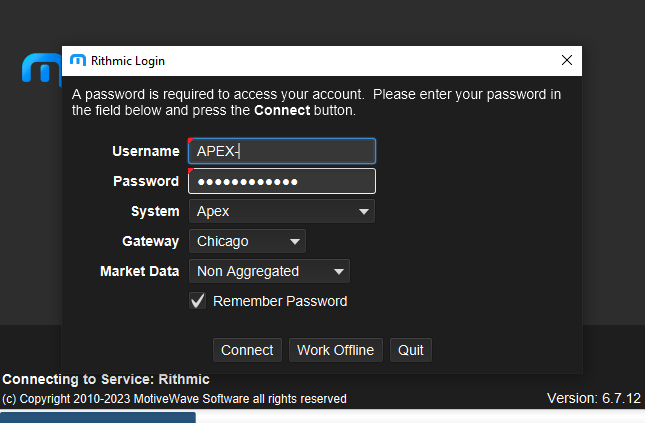Click the Quit button
Image resolution: width=645 pixels, height=423 pixels.
[411, 350]
